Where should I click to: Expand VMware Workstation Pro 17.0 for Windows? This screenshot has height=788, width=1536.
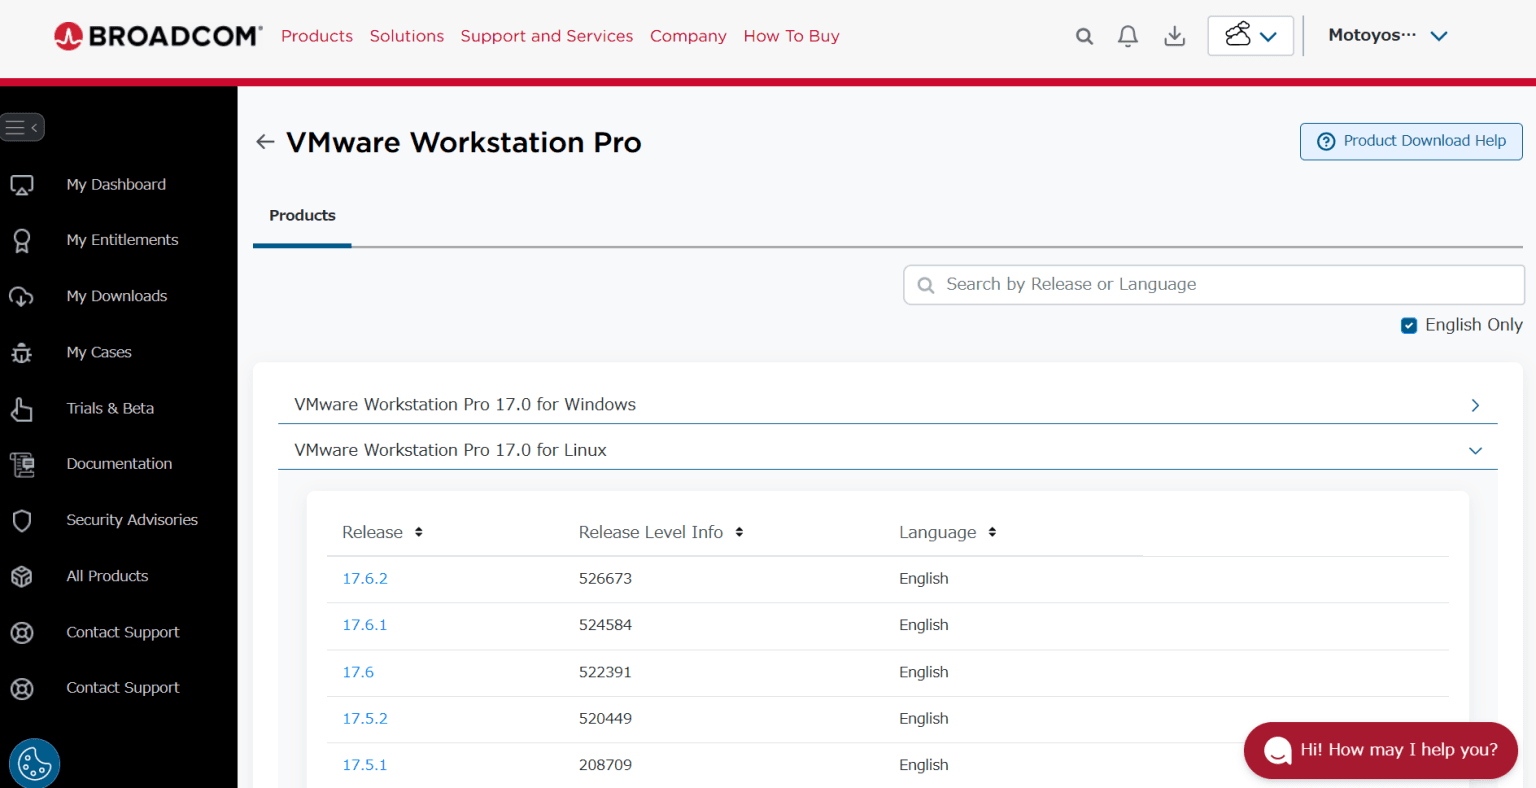(1474, 405)
